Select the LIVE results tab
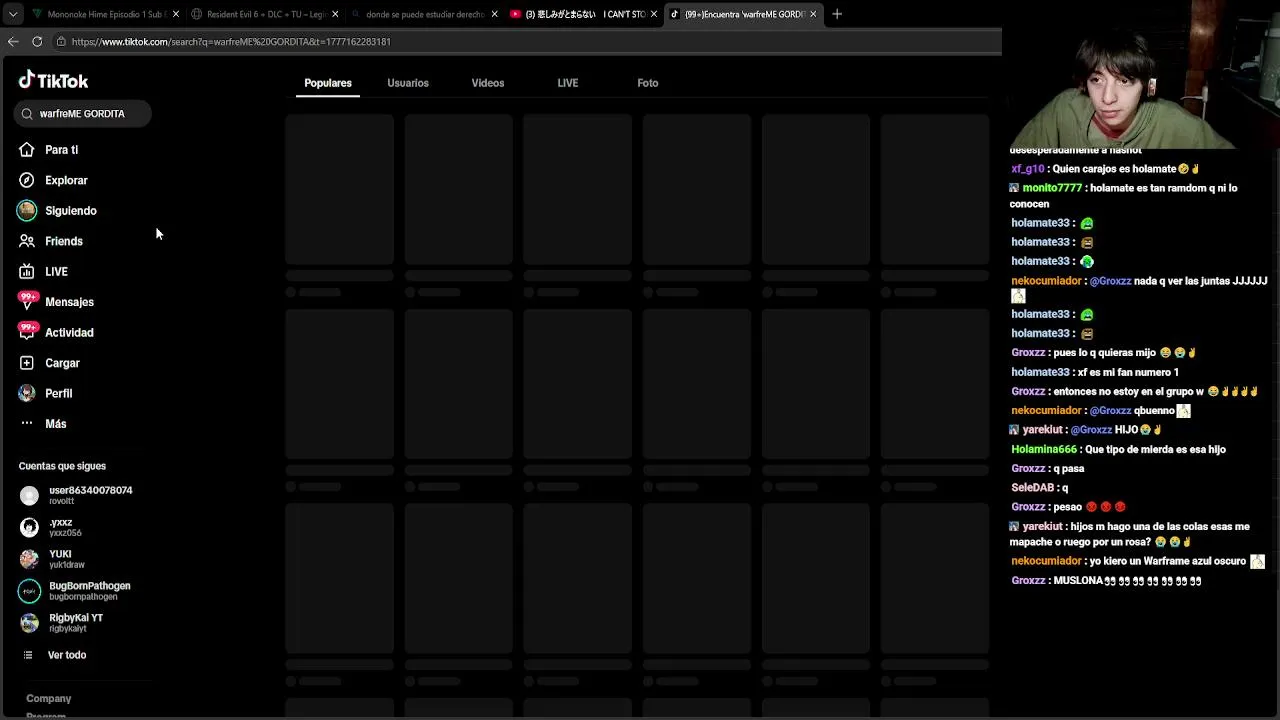The height and width of the screenshot is (720, 1280). click(568, 83)
